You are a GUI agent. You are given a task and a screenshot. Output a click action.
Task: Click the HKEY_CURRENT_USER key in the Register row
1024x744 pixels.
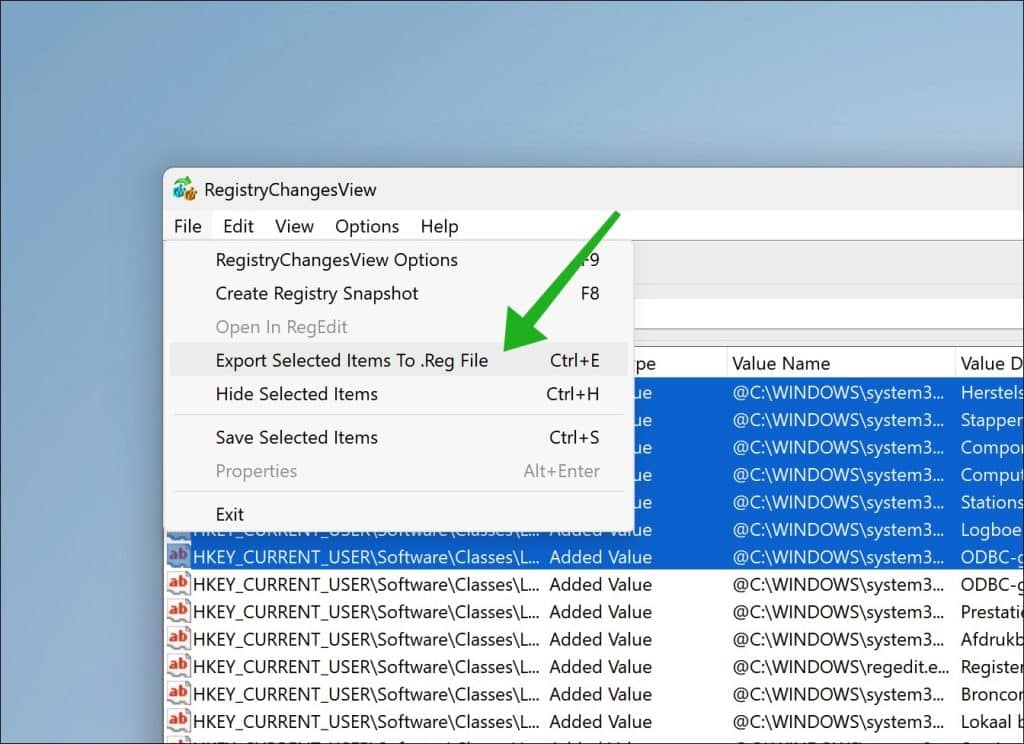(x=366, y=666)
